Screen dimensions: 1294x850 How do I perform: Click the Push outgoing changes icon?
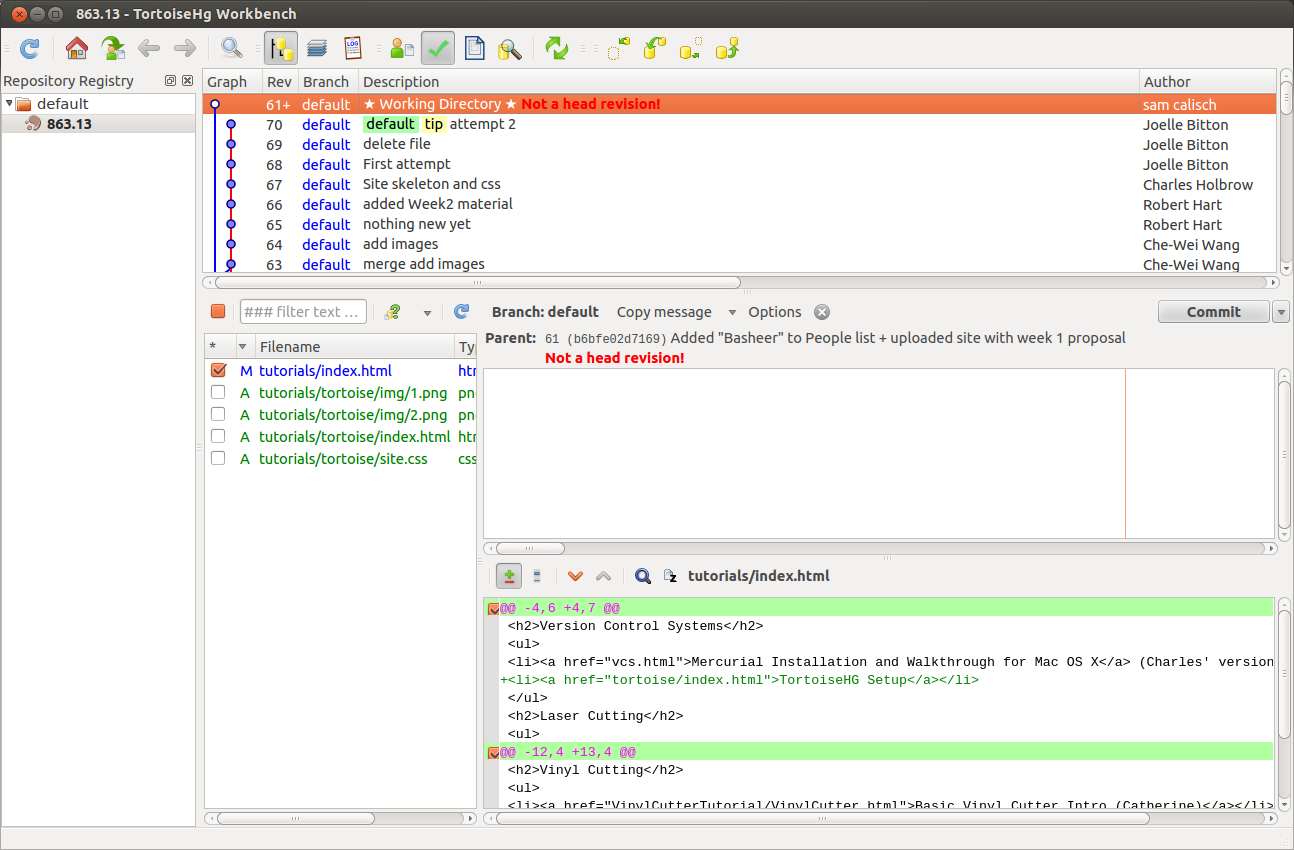[727, 47]
